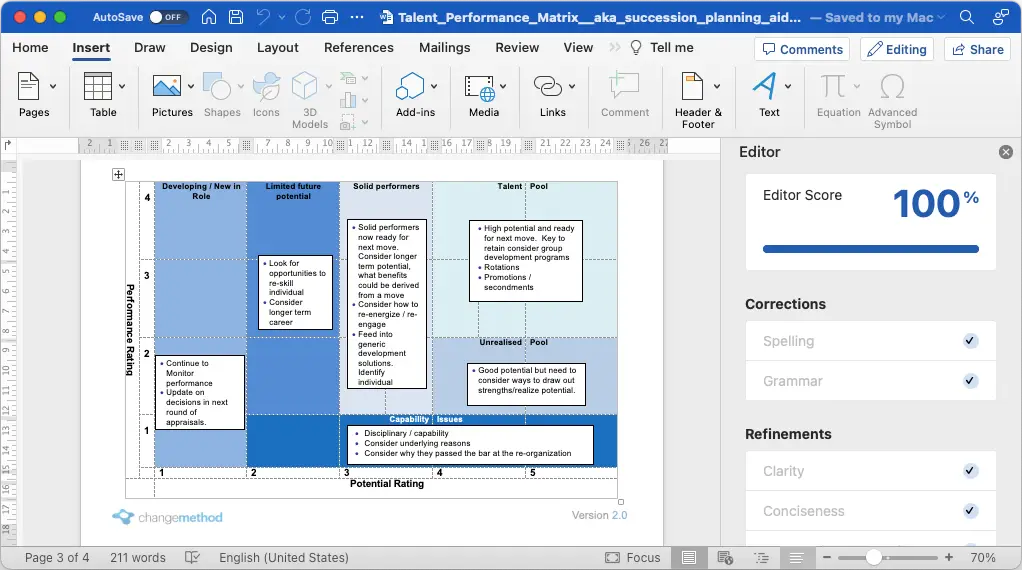Click the Shapes icon
The width and height of the screenshot is (1022, 570).
point(217,87)
